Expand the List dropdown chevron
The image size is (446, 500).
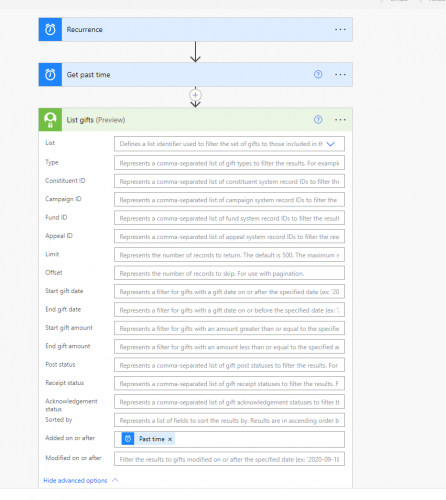coord(330,144)
